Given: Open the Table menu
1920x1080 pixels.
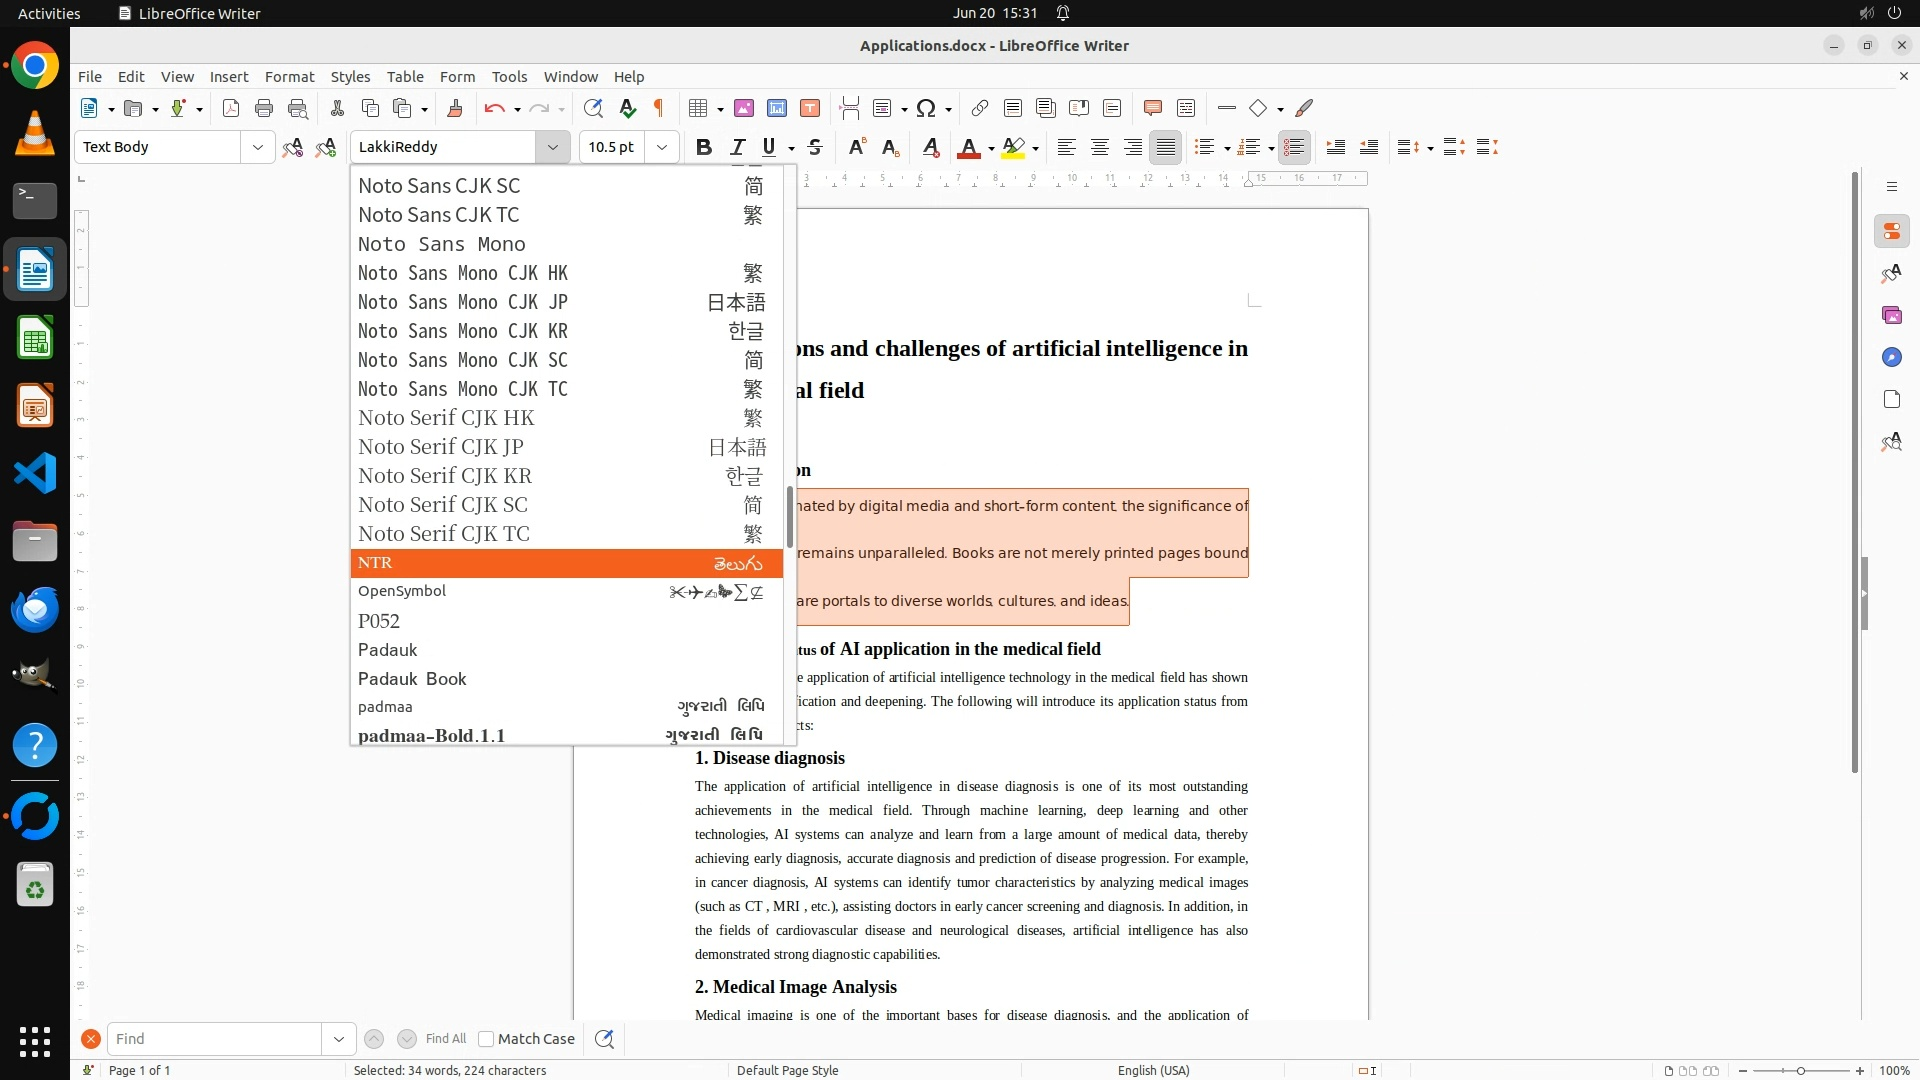Looking at the screenshot, I should (405, 77).
